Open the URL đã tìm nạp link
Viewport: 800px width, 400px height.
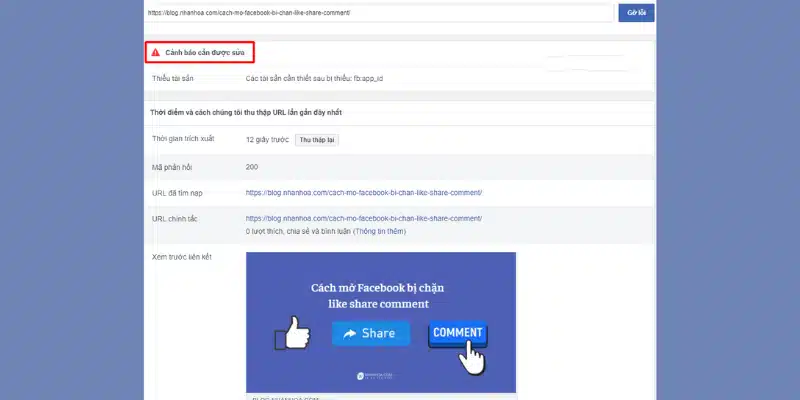coord(364,193)
